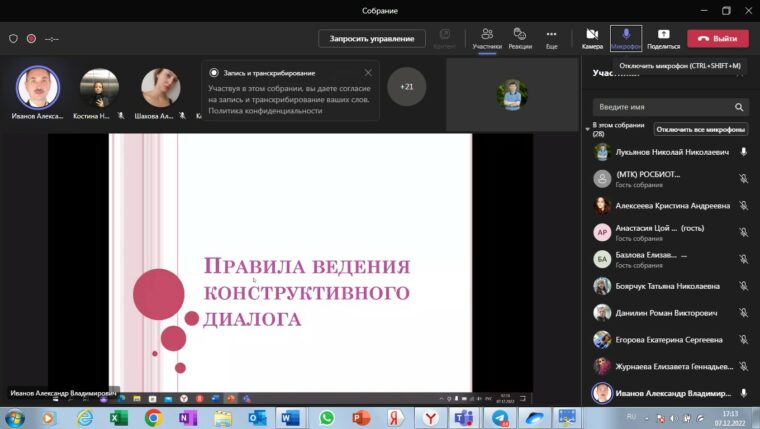Open the Реакции reactions icon
760x429 pixels.
pos(520,37)
